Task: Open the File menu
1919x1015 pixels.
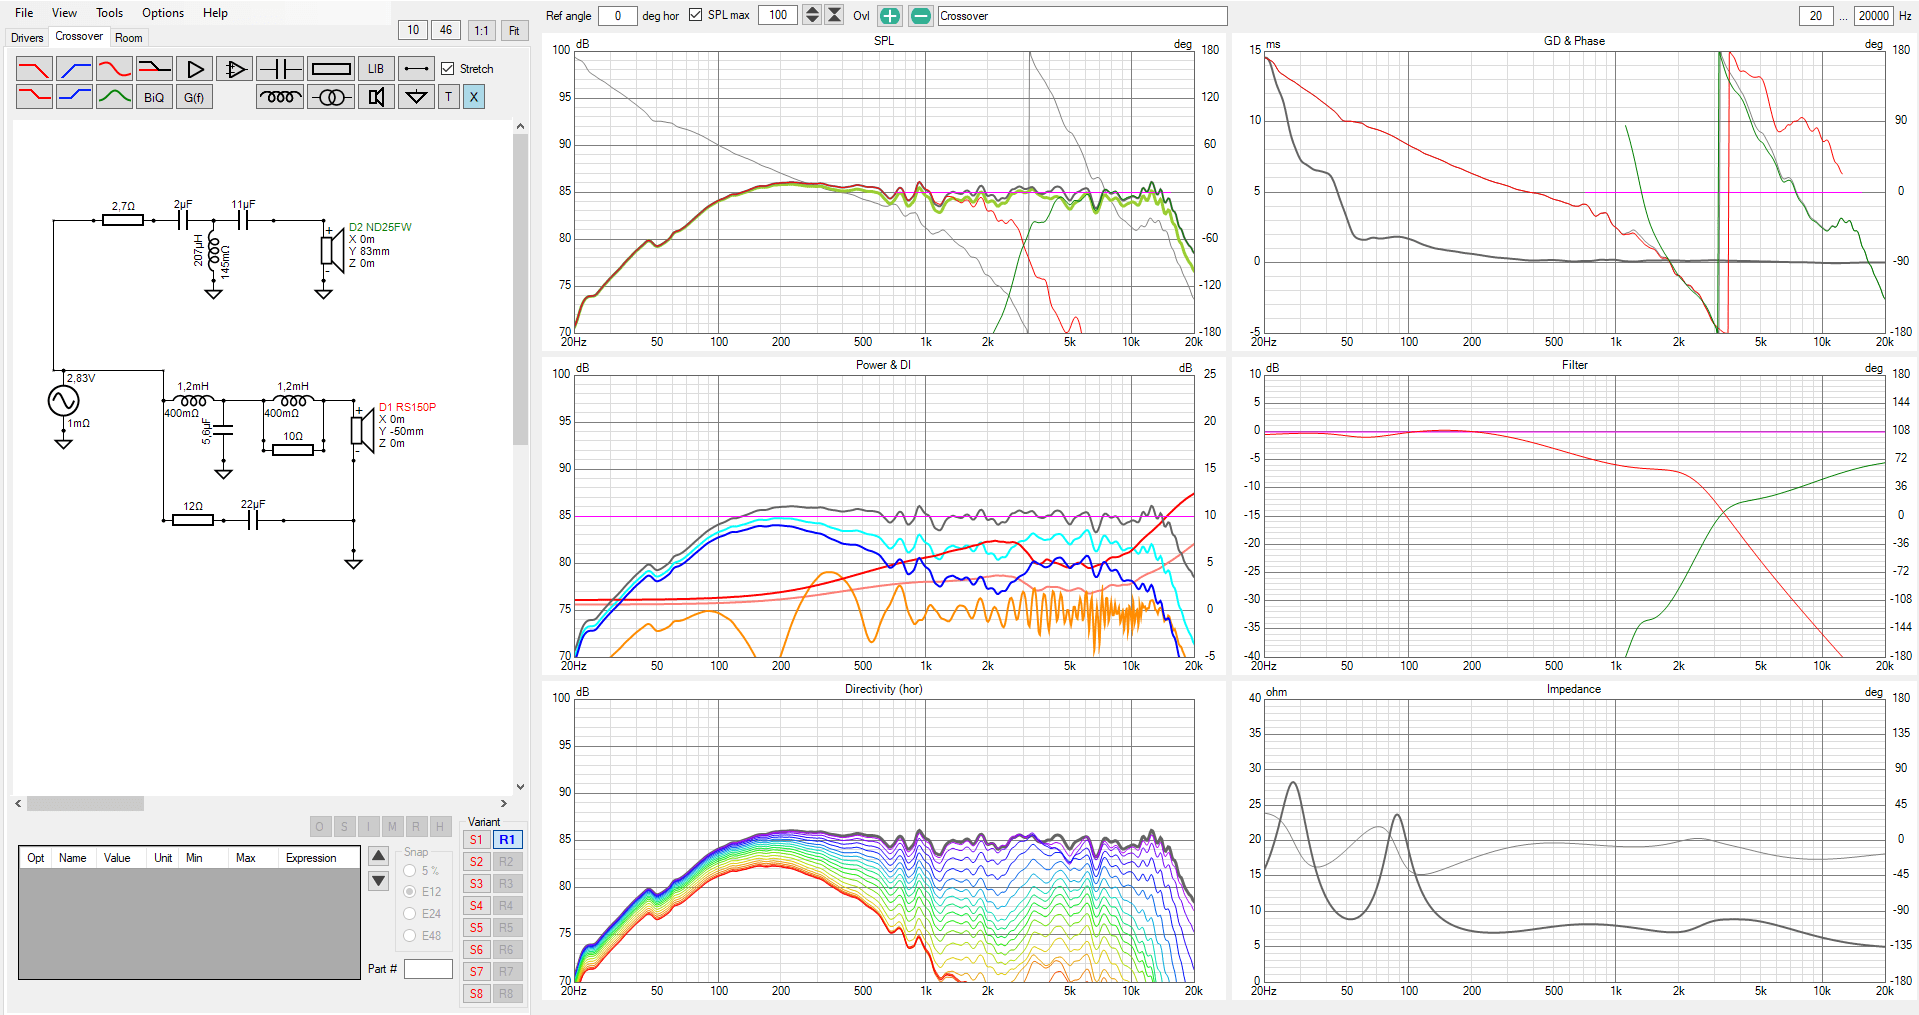Action: pos(24,13)
